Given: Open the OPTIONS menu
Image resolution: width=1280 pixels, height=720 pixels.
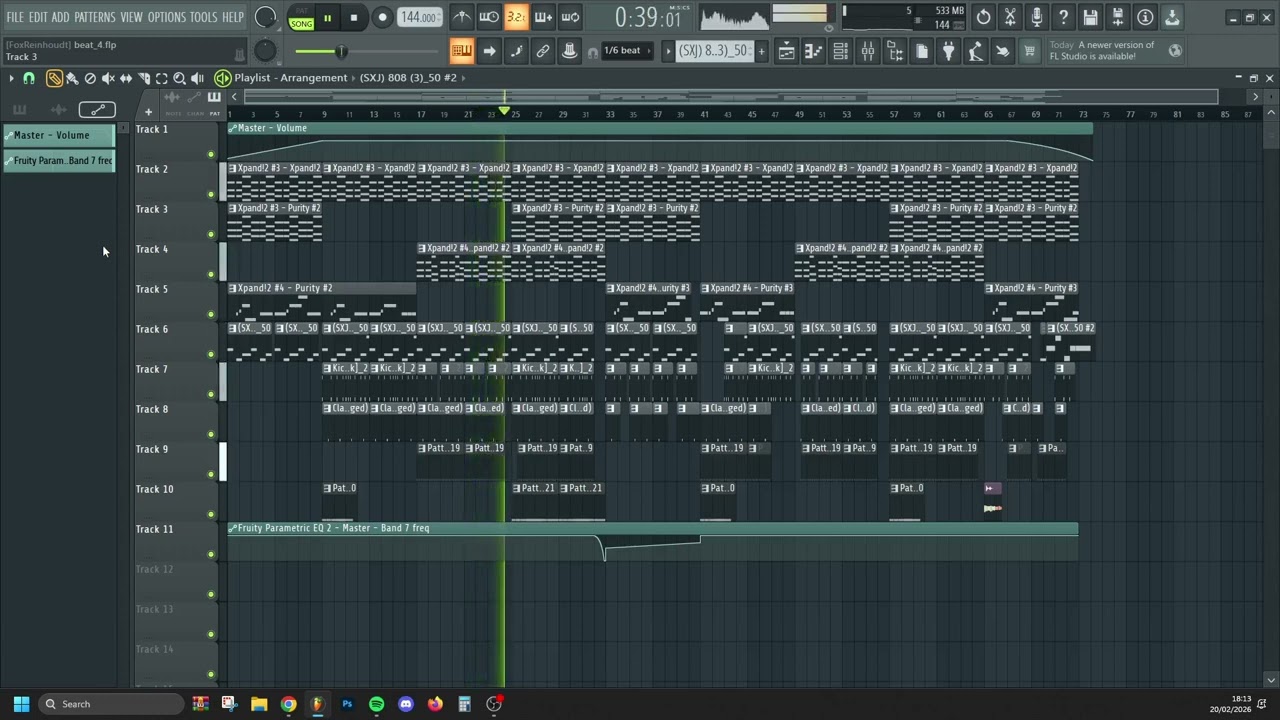Looking at the screenshot, I should [167, 17].
